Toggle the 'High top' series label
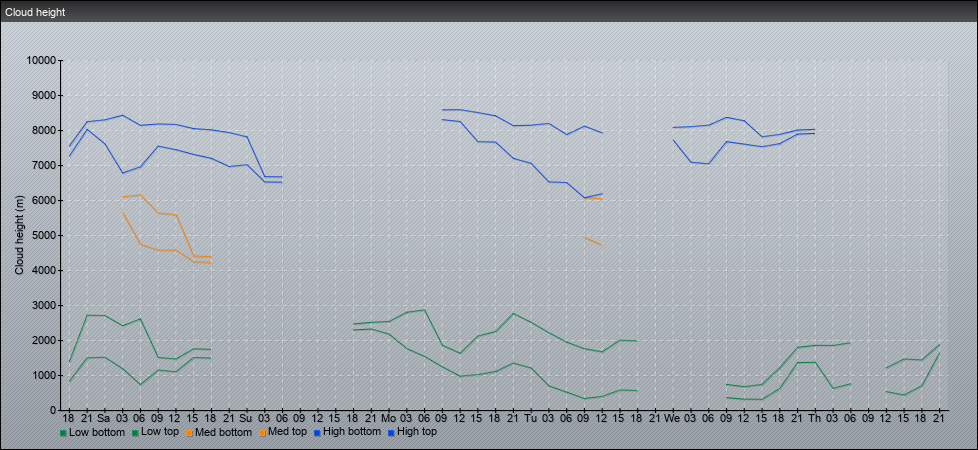Viewport: 978px width, 450px height. coord(417,431)
